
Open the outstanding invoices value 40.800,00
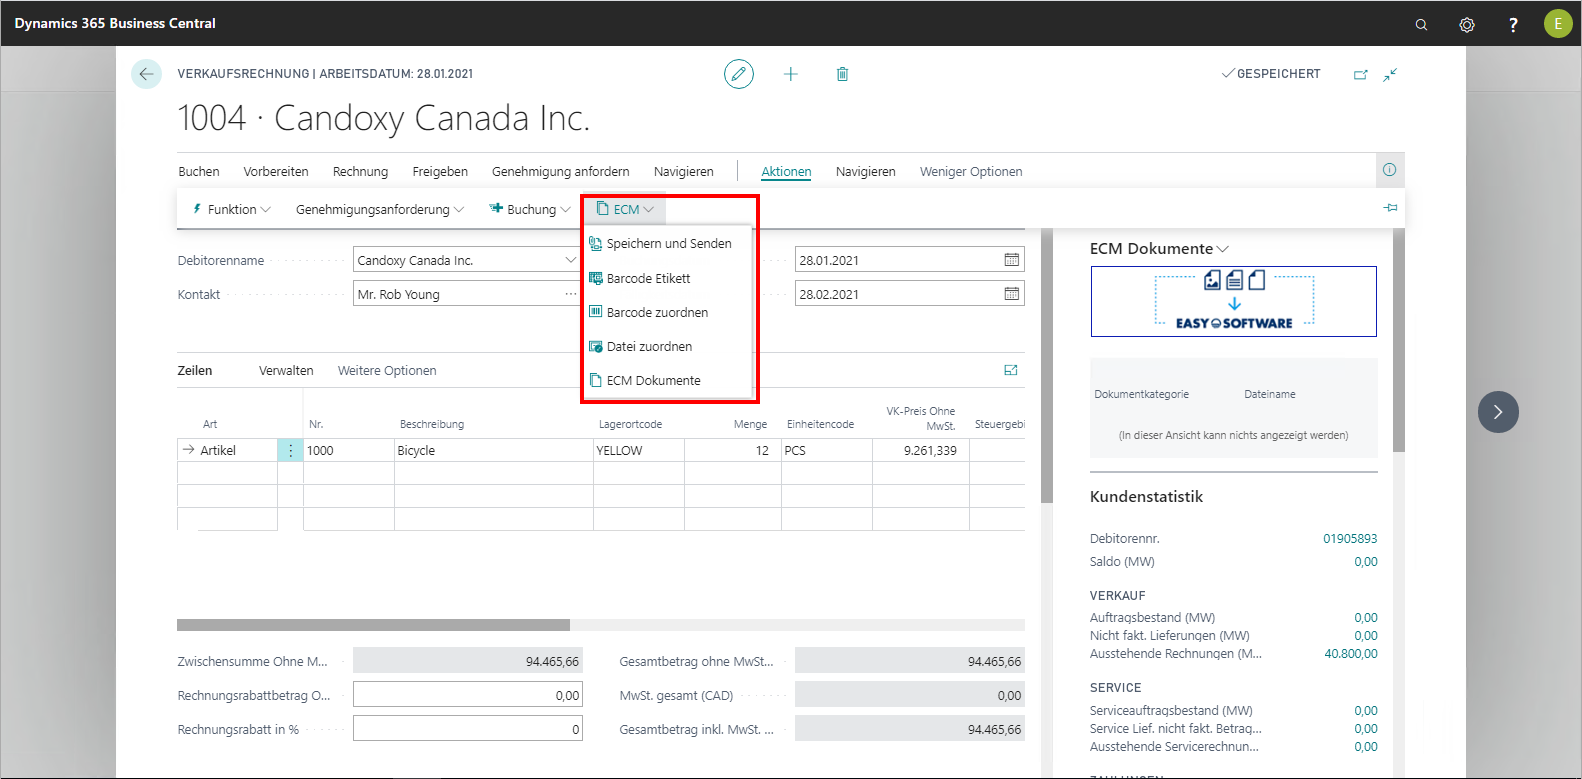(1351, 654)
